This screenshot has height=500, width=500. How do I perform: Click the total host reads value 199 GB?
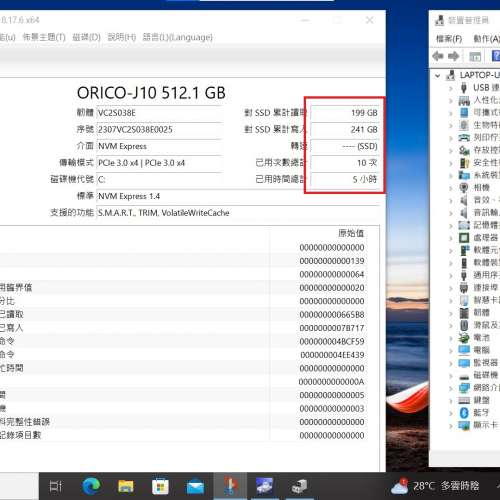(345, 113)
